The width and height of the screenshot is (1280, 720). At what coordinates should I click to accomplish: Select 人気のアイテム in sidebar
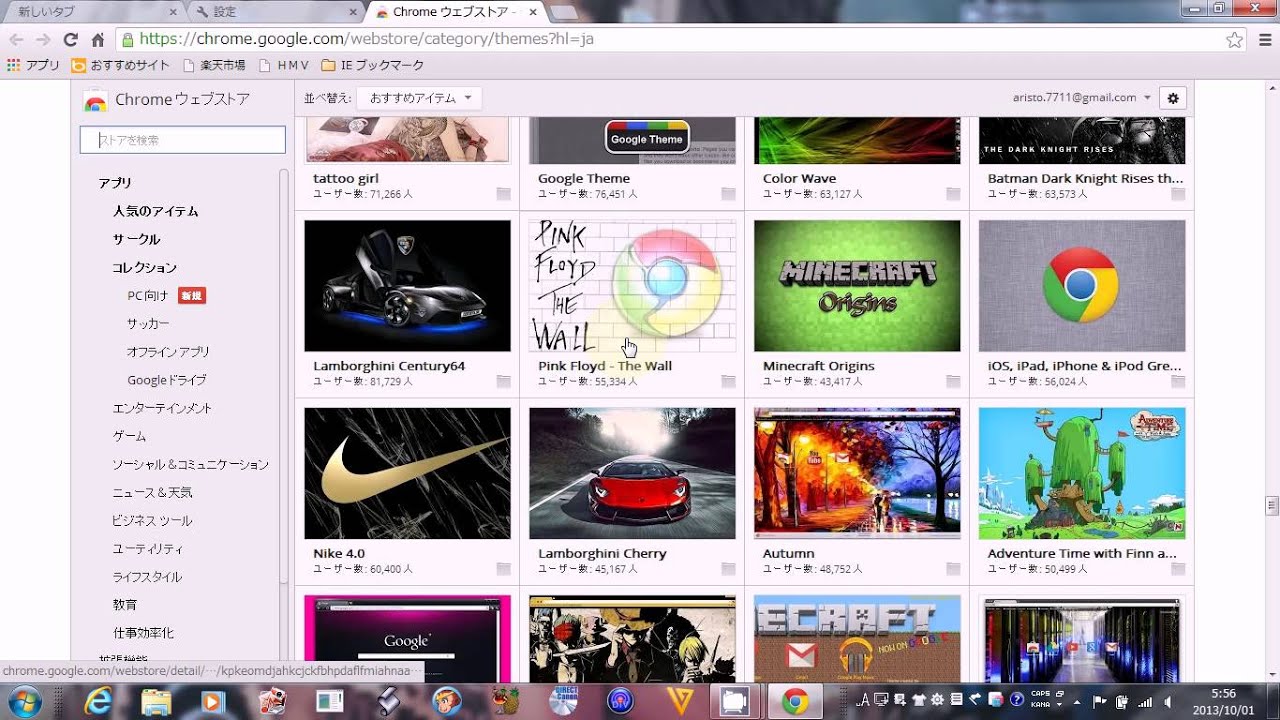(x=155, y=211)
